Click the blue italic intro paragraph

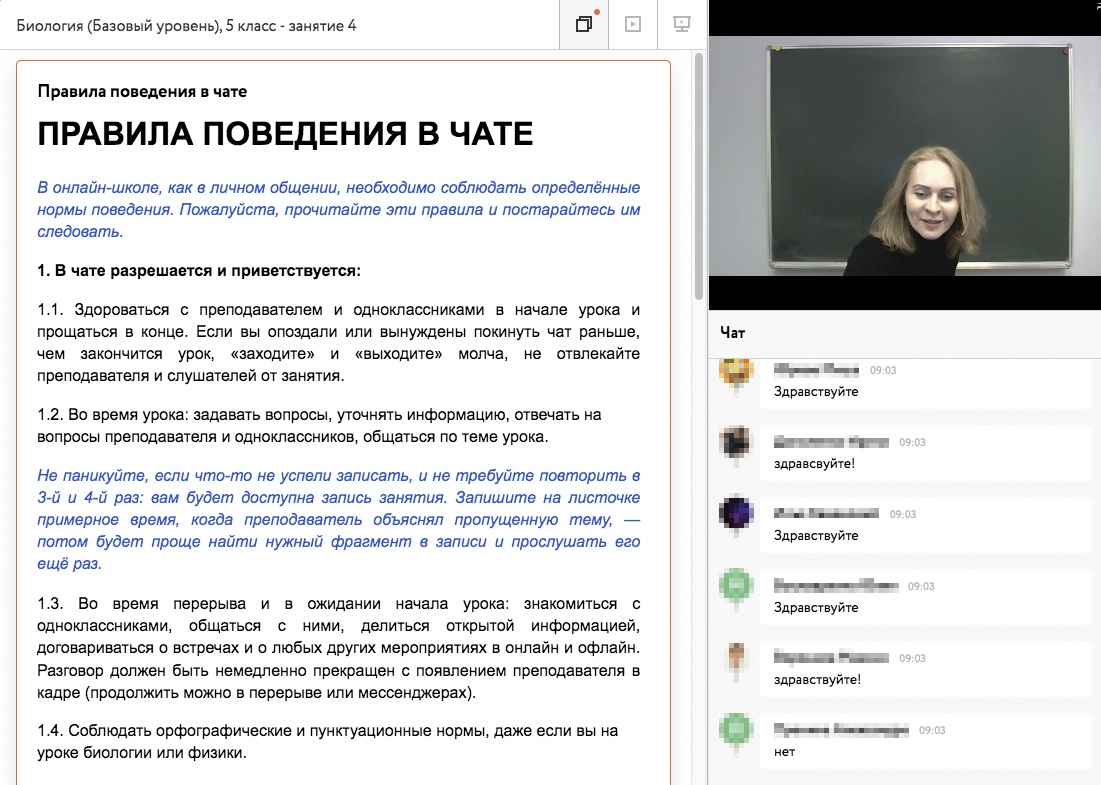point(338,209)
